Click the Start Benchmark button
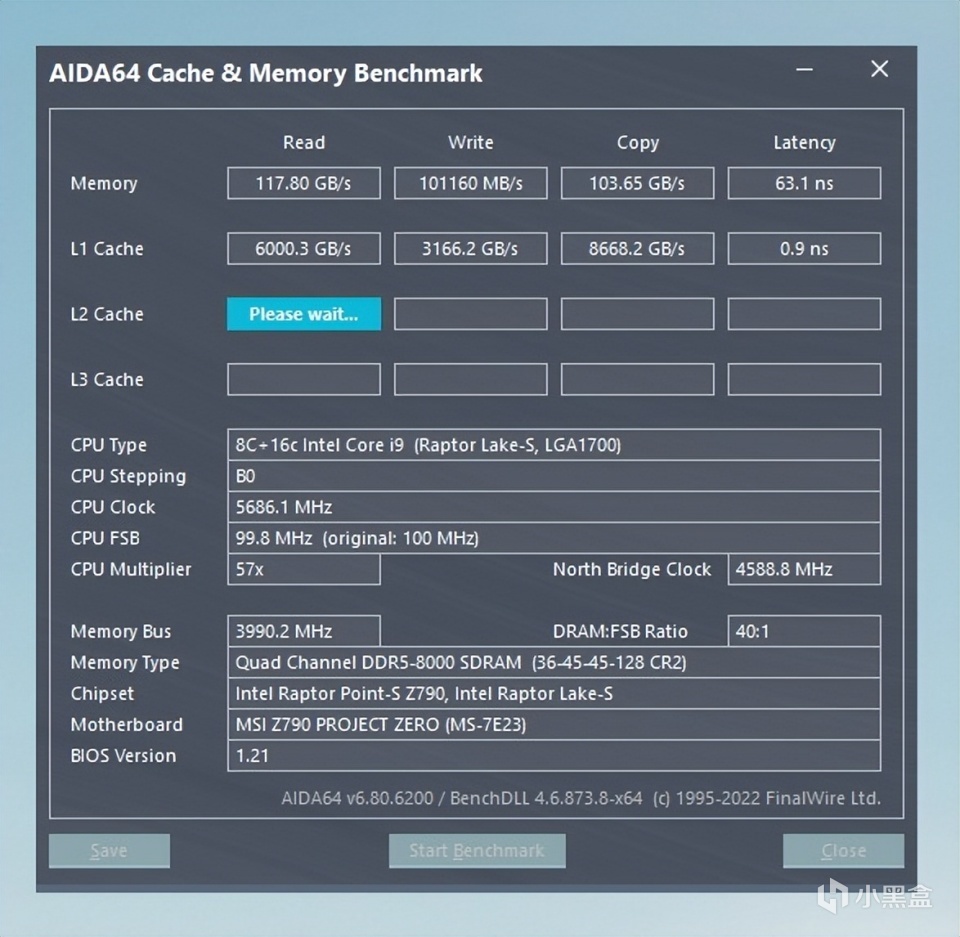Viewport: 960px width, 937px height. pos(477,850)
